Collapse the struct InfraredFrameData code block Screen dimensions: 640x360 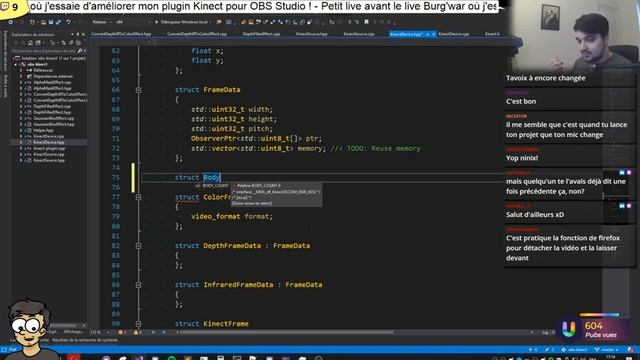pos(138,285)
